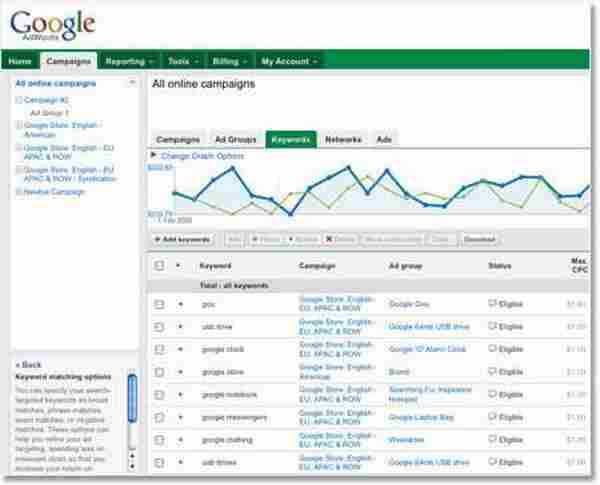Expand the Change Graph Options triangle
The height and width of the screenshot is (485, 600).
click(153, 155)
